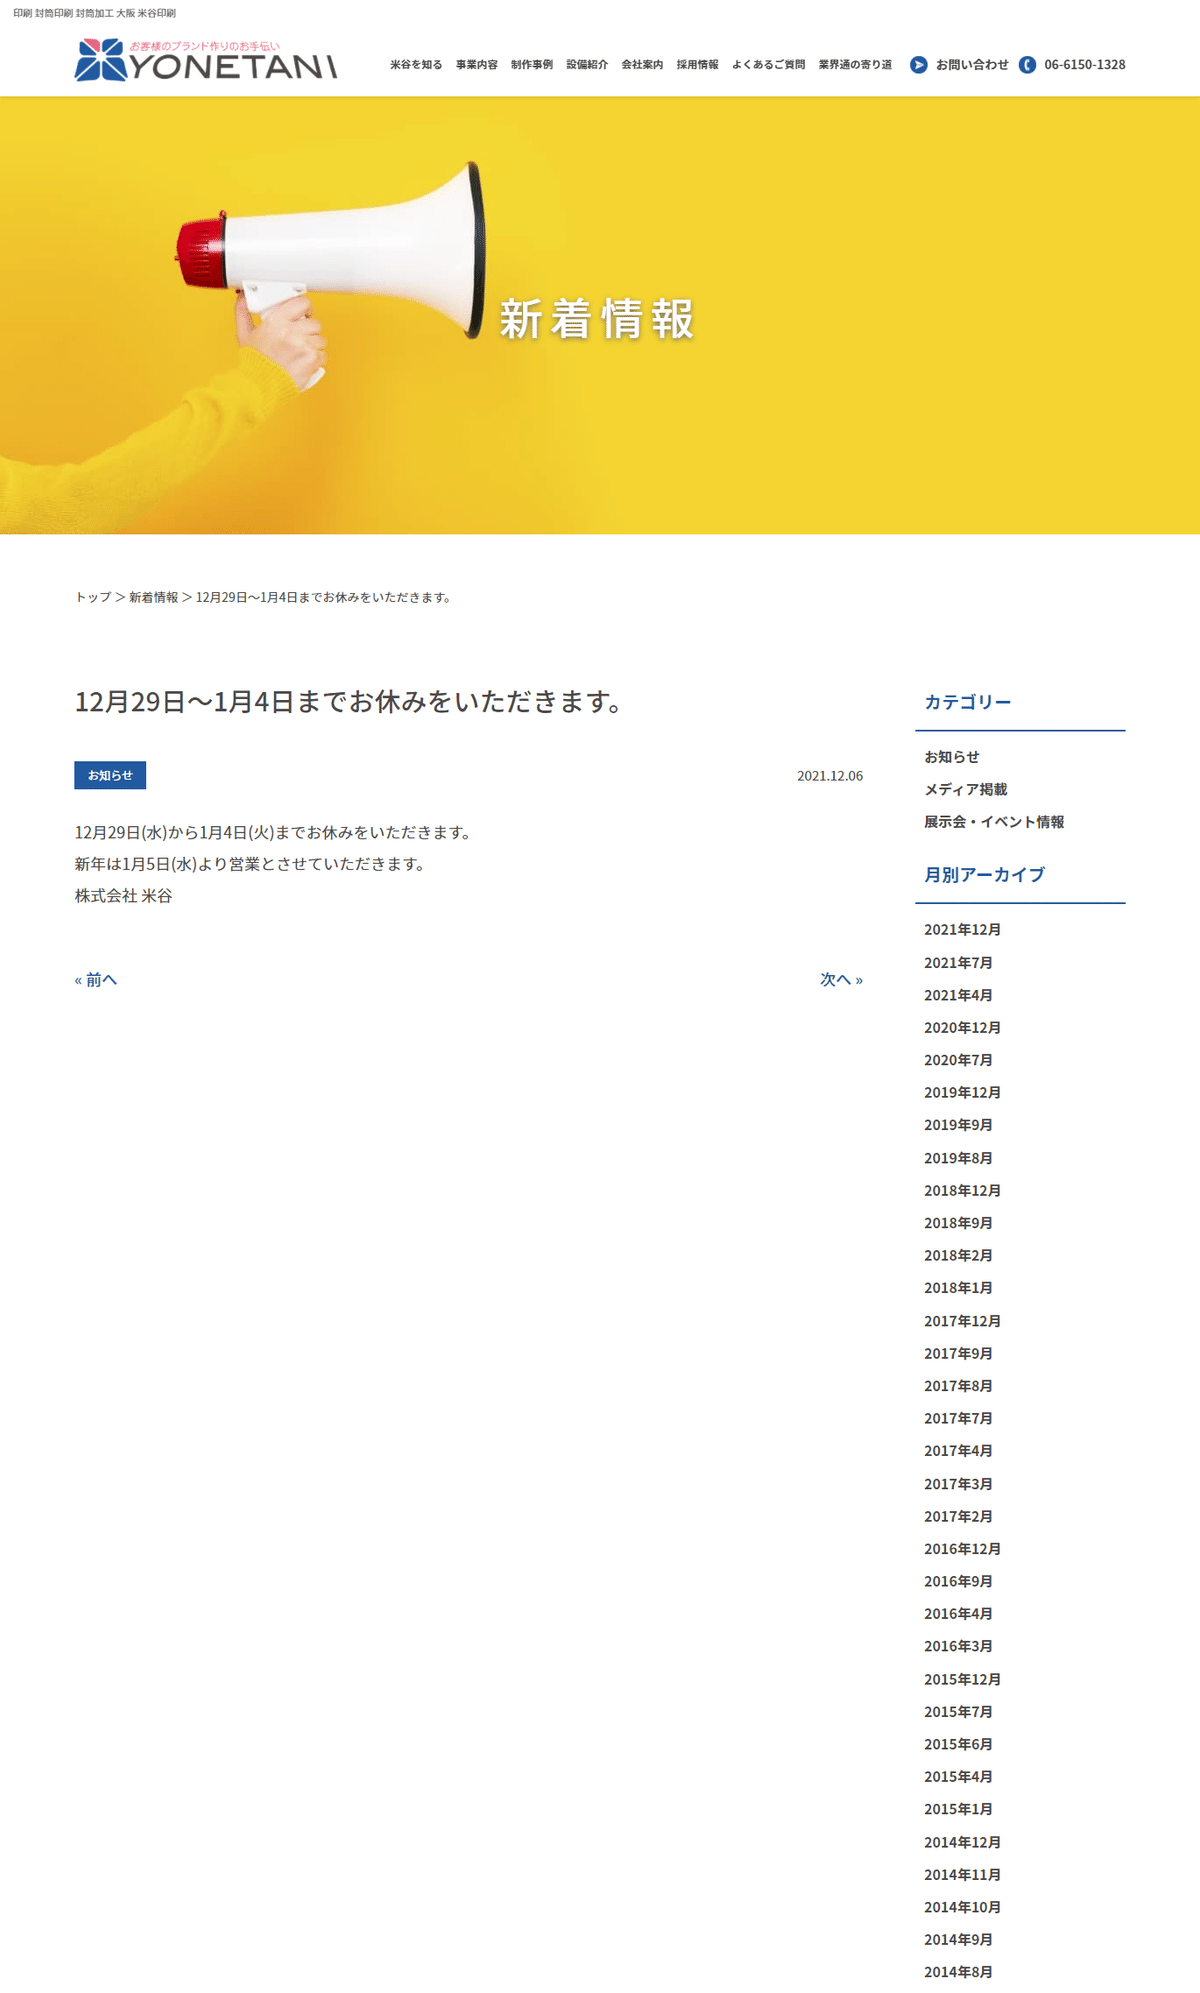Screen dimensions: 1200x1993
Task: Open the 2015年1月 archive
Action: click(x=958, y=1810)
